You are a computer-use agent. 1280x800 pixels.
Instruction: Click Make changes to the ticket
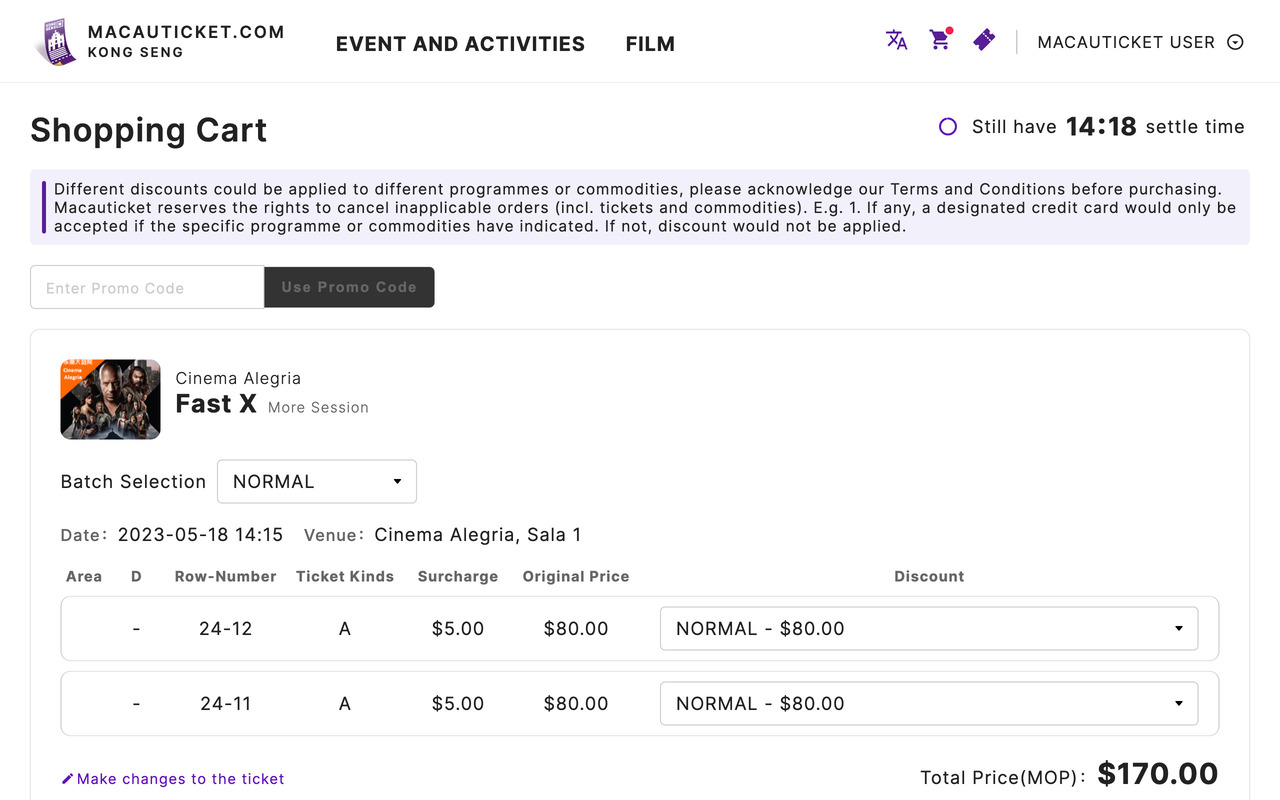181,779
